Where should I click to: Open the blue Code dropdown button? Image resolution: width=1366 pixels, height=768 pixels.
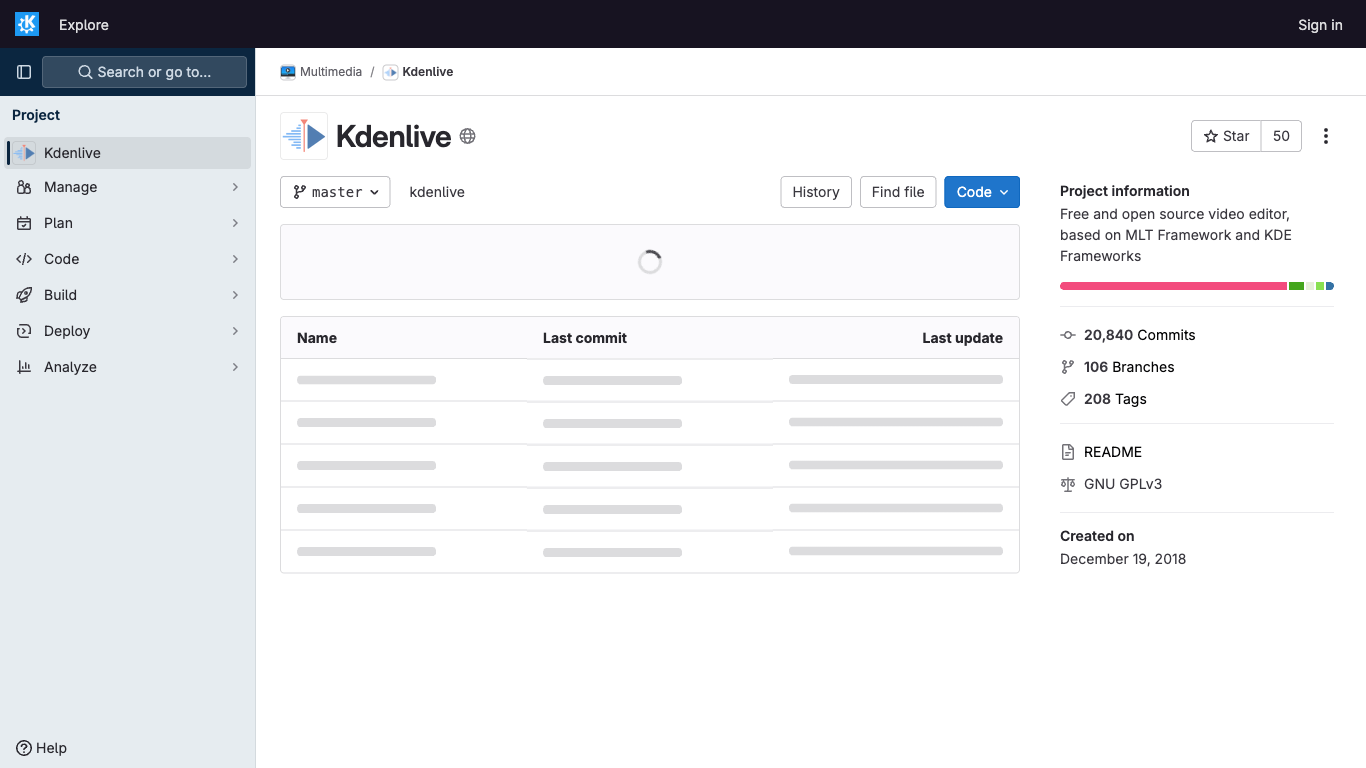[982, 192]
